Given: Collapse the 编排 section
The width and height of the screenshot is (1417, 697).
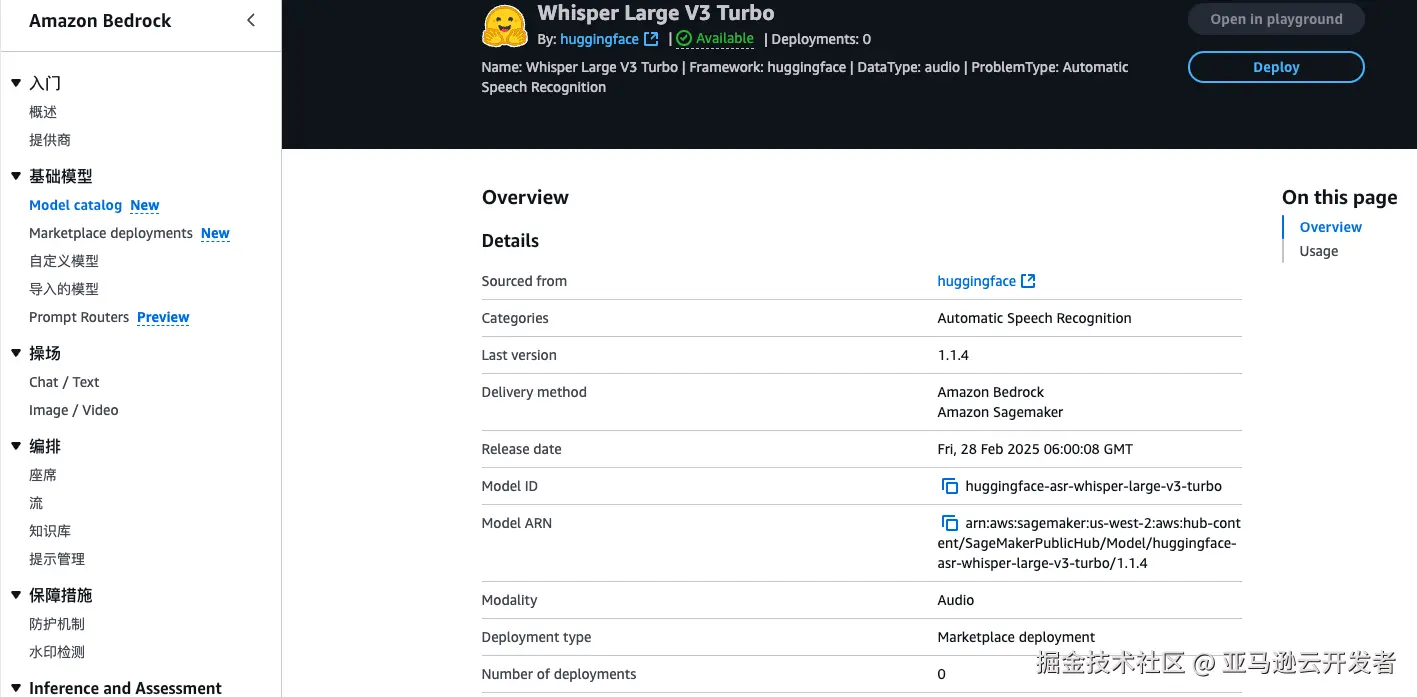Looking at the screenshot, I should 16,446.
